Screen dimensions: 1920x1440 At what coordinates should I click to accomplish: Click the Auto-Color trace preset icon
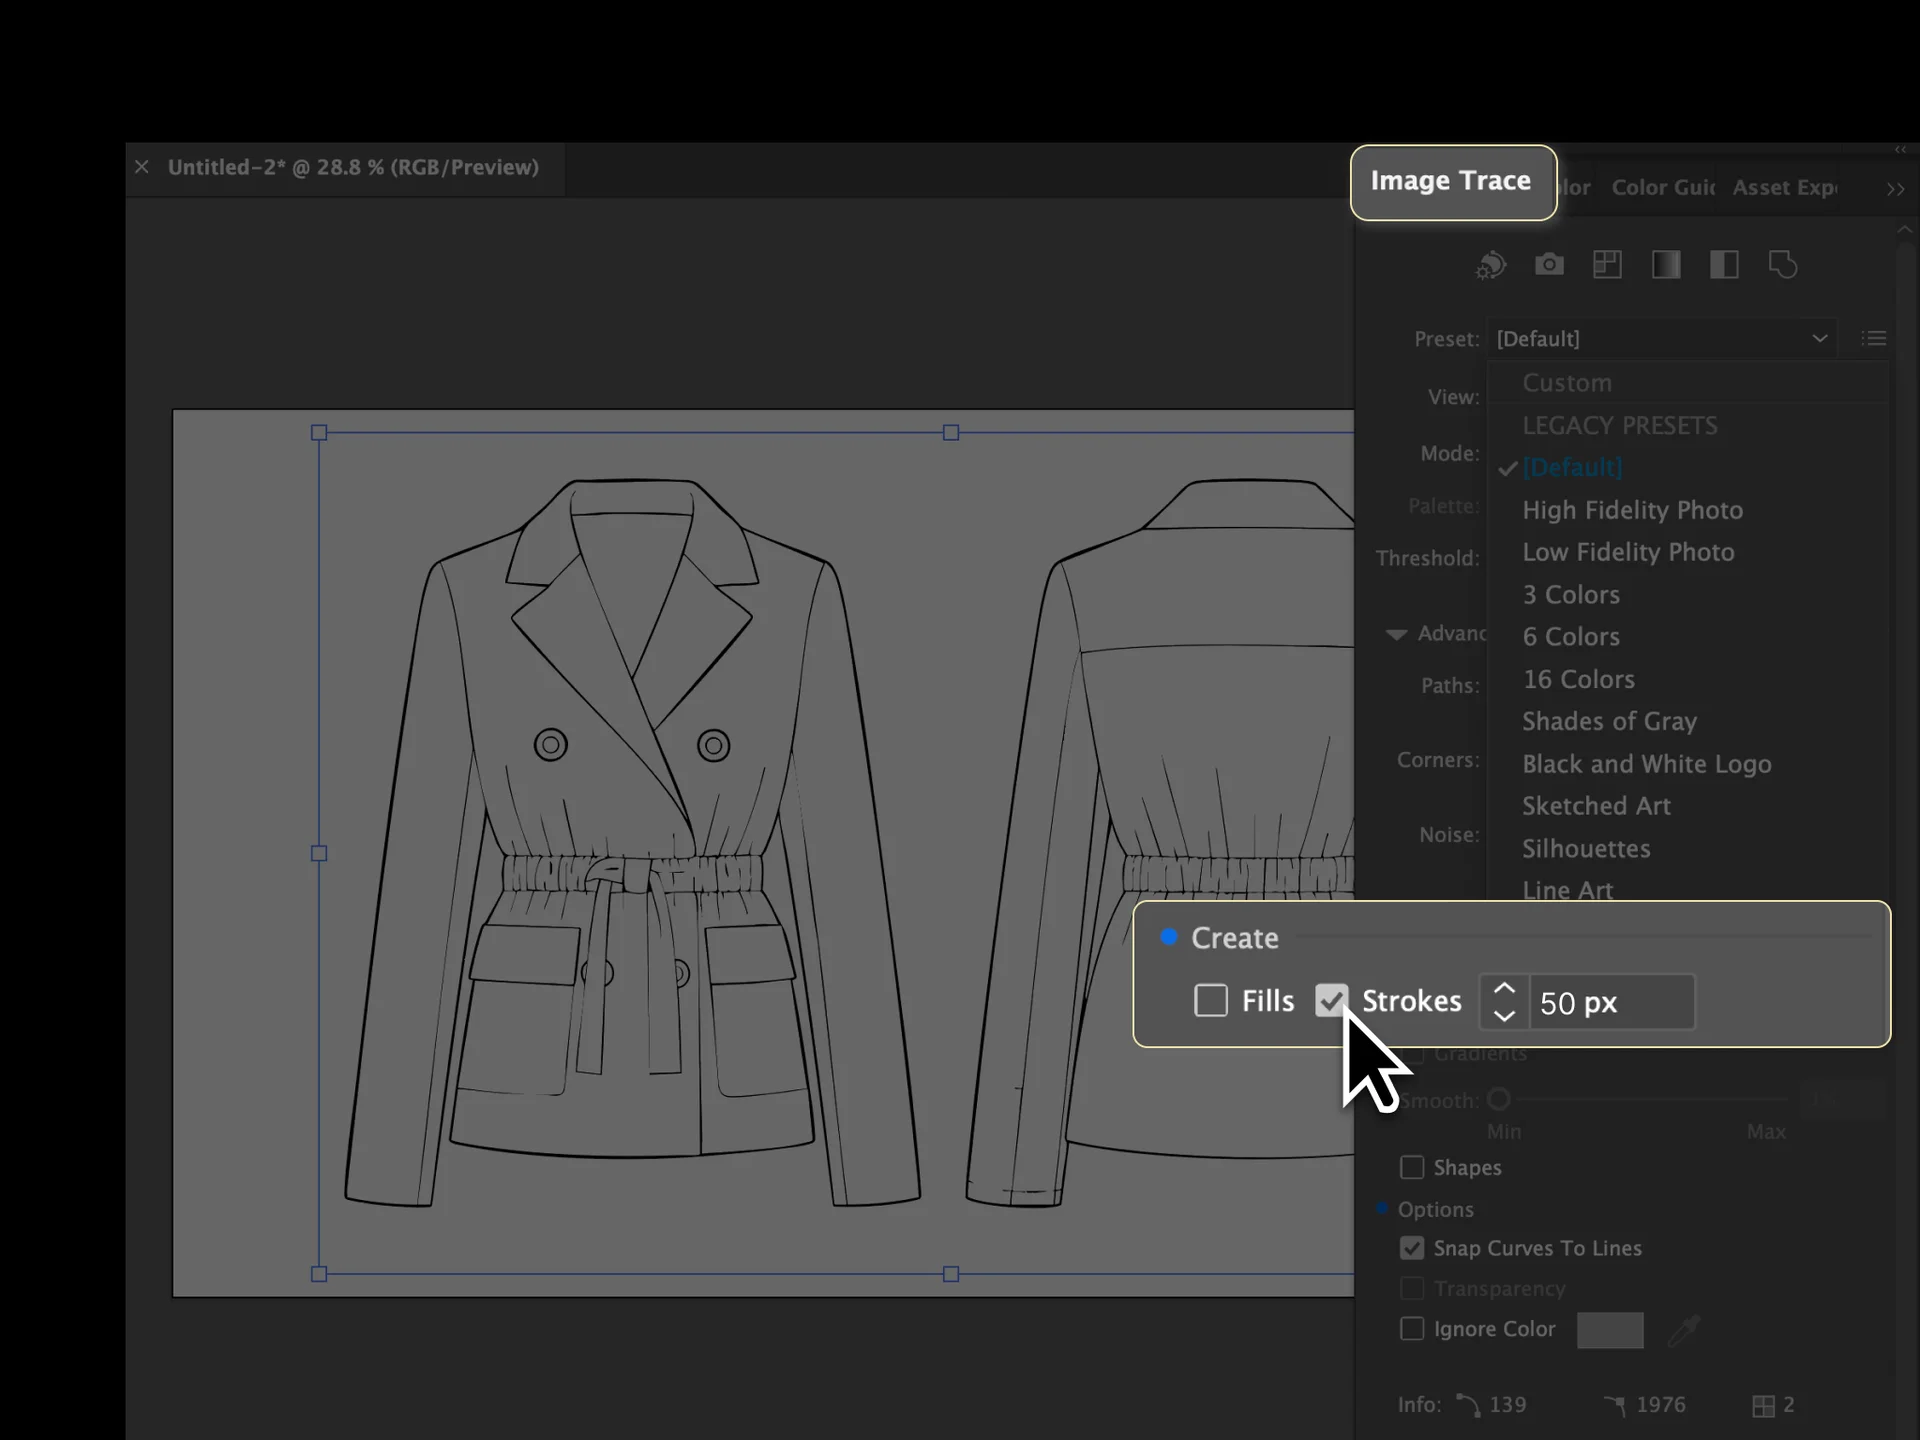1490,265
